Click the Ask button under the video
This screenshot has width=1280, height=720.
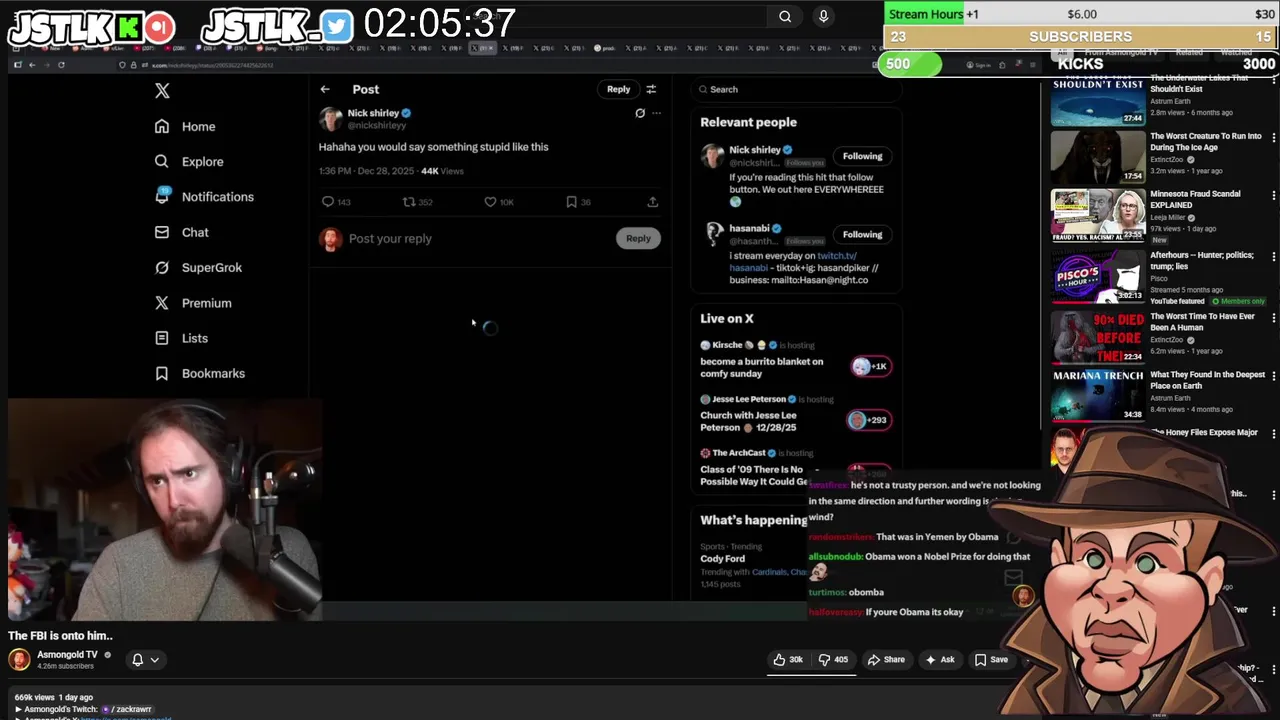point(940,660)
